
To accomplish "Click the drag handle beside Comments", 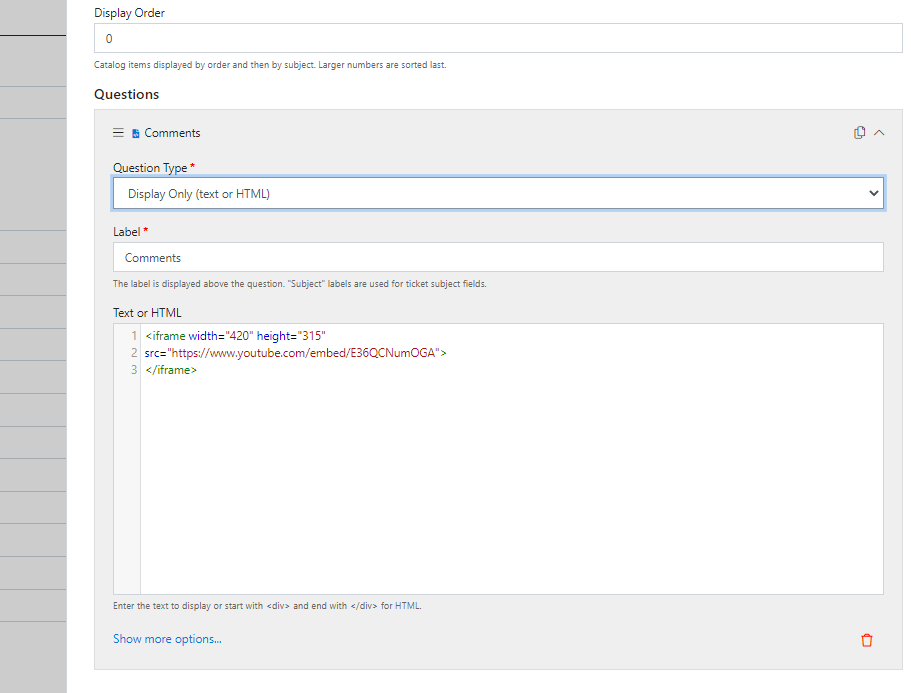I will [118, 133].
